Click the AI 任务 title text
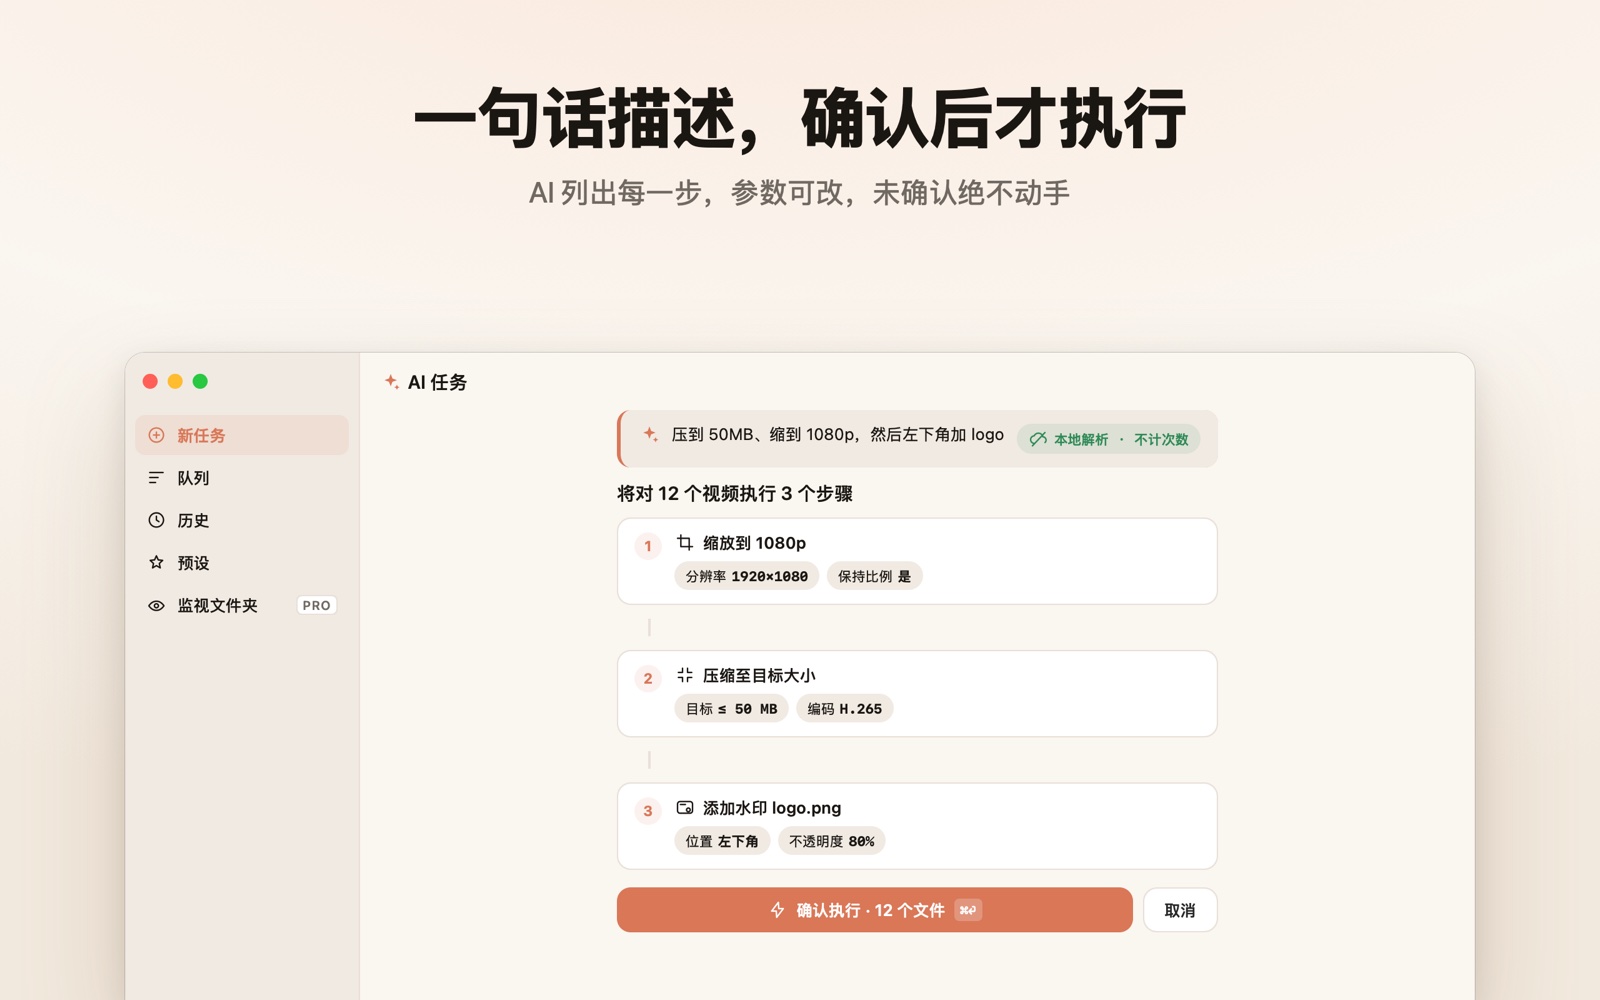 pyautogui.click(x=437, y=382)
